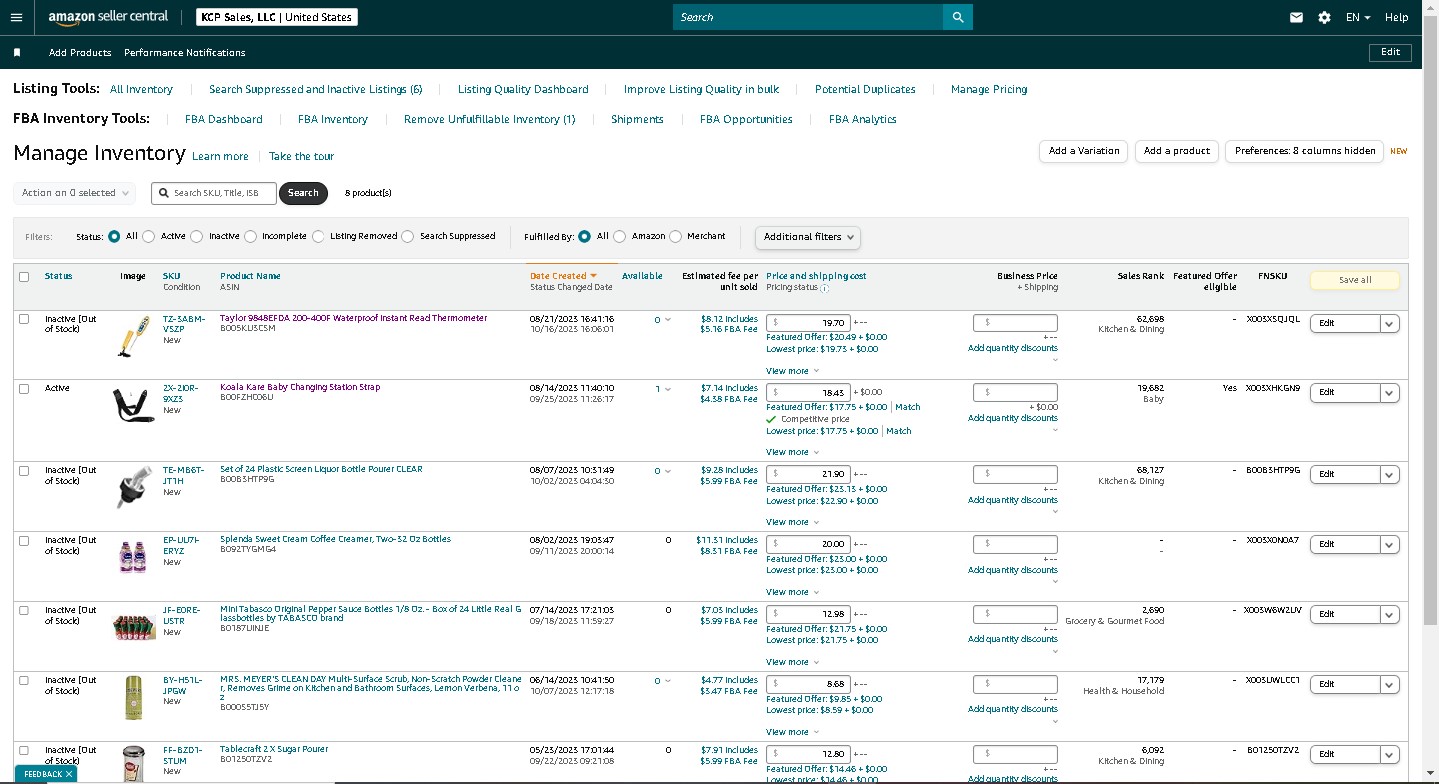Edit price field for Taylor thermometer
The image size is (1439, 784).
pos(809,323)
